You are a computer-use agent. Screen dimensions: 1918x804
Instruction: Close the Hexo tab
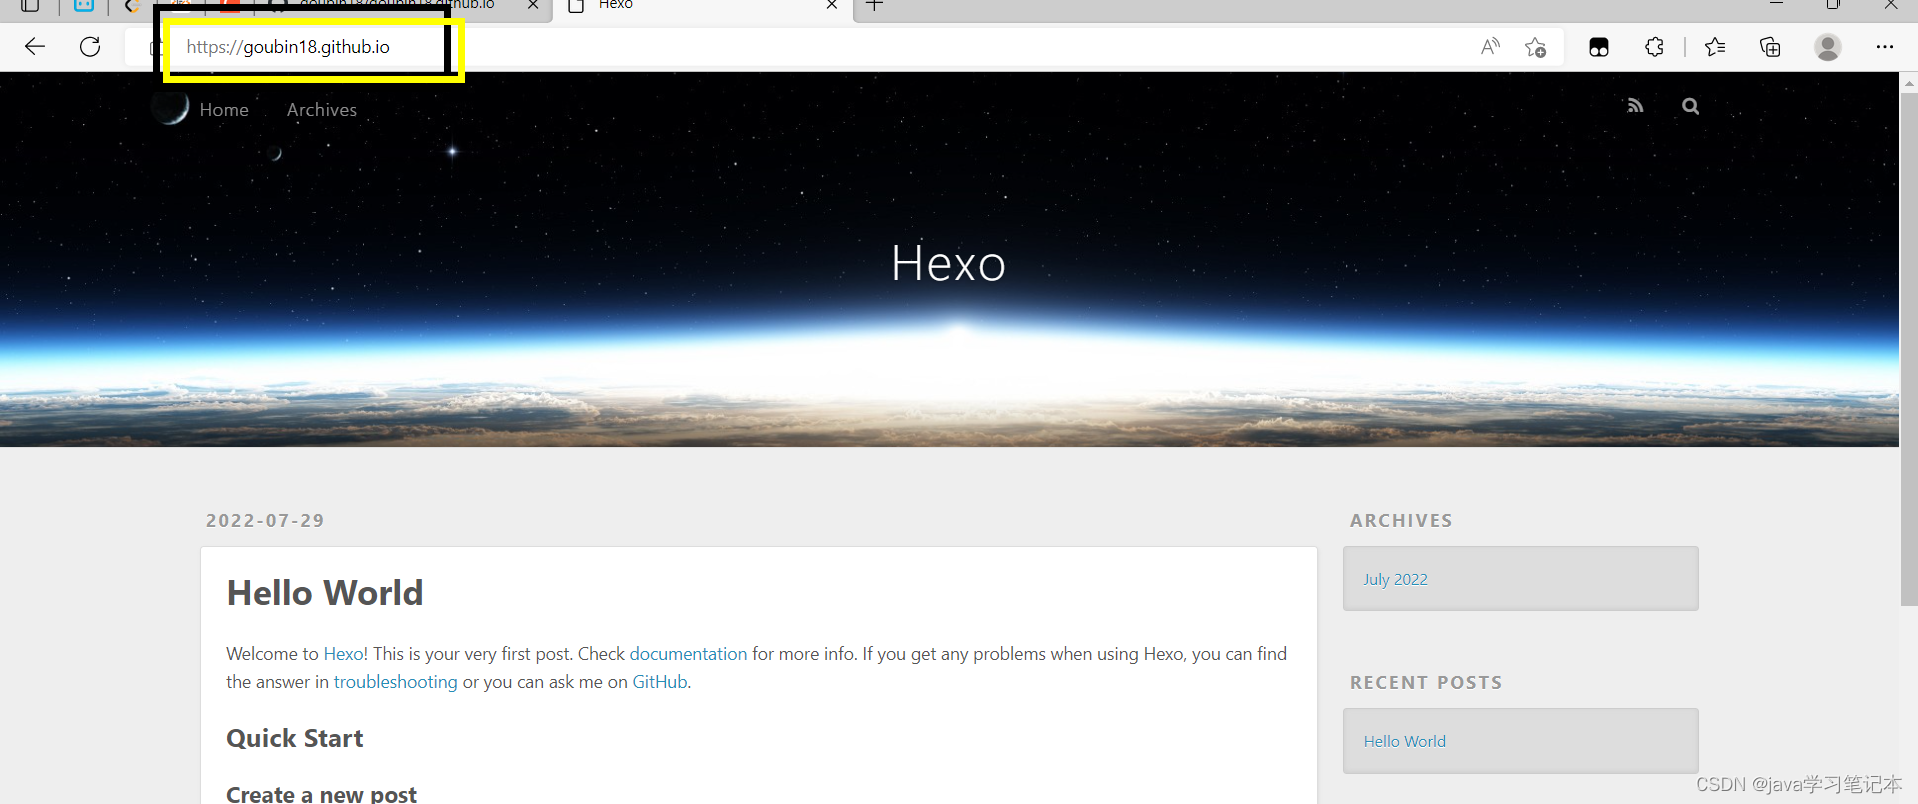[832, 5]
